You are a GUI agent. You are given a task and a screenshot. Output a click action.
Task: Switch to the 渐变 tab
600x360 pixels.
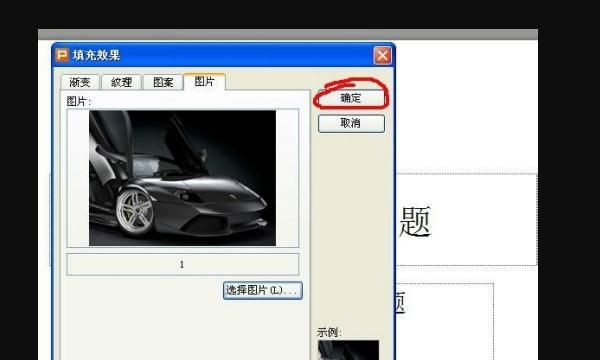[80, 82]
